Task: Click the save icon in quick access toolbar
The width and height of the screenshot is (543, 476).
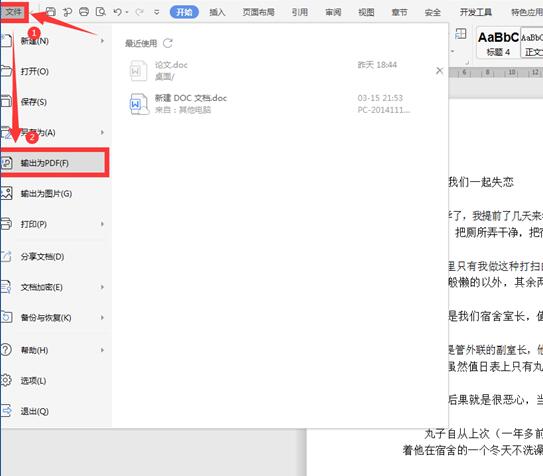Action: coord(51,12)
